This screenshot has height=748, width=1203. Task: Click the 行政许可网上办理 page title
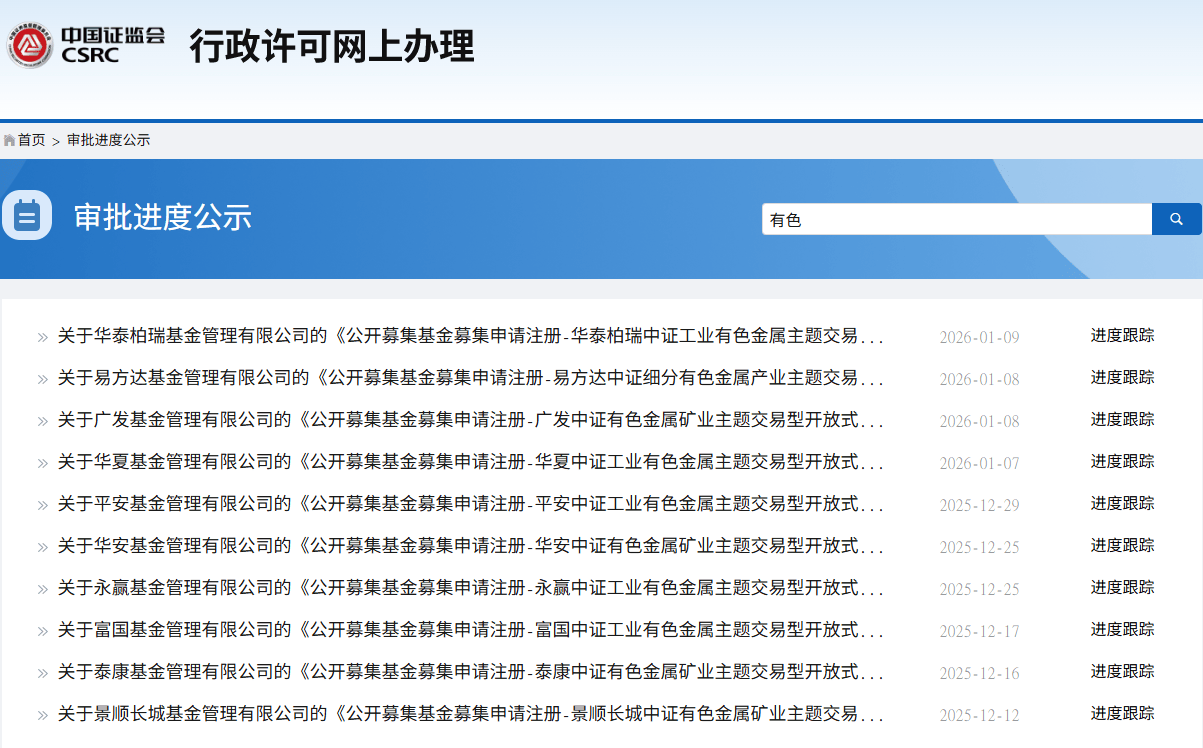pyautogui.click(x=331, y=47)
